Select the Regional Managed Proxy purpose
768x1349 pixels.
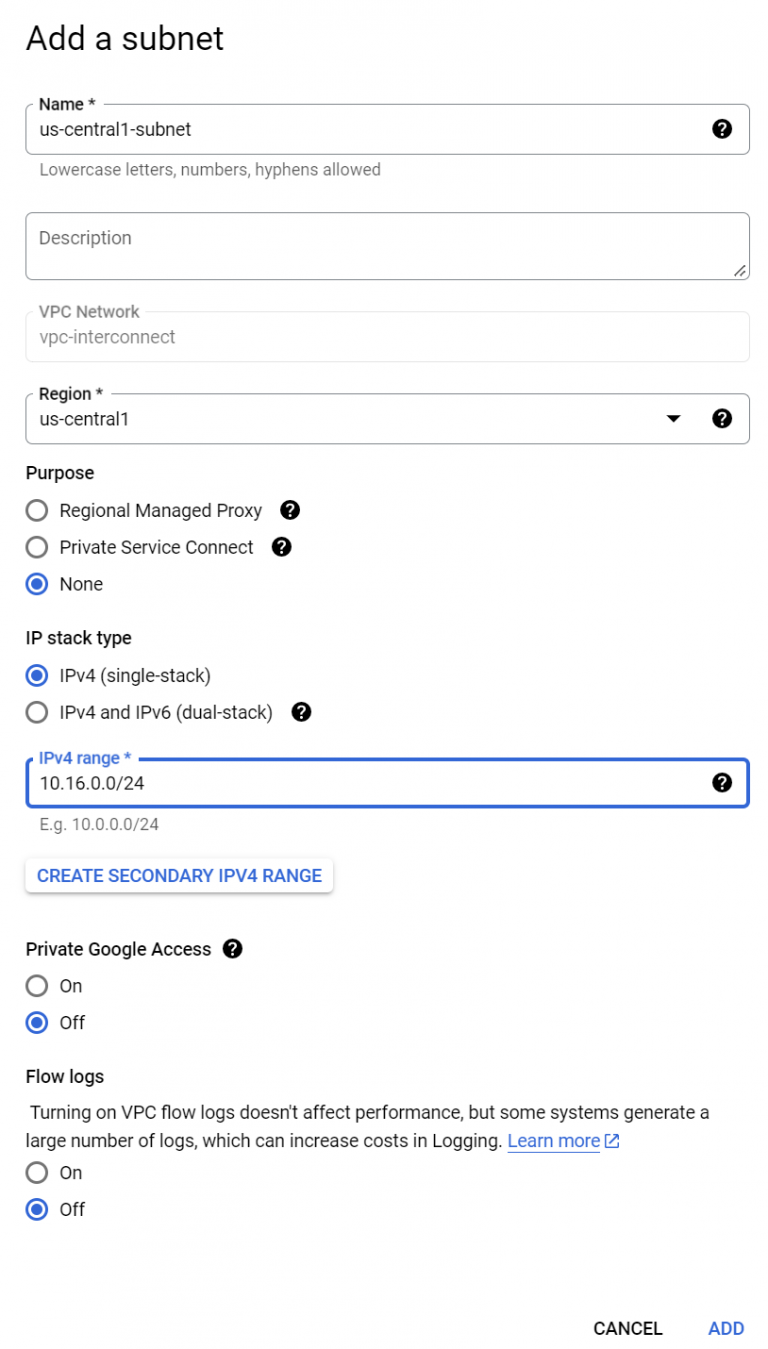point(36,511)
